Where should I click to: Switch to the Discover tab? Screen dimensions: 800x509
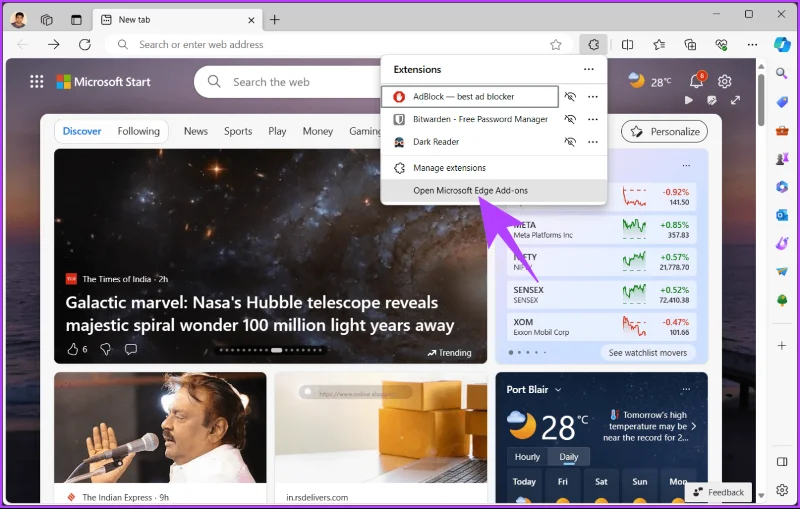pos(82,131)
